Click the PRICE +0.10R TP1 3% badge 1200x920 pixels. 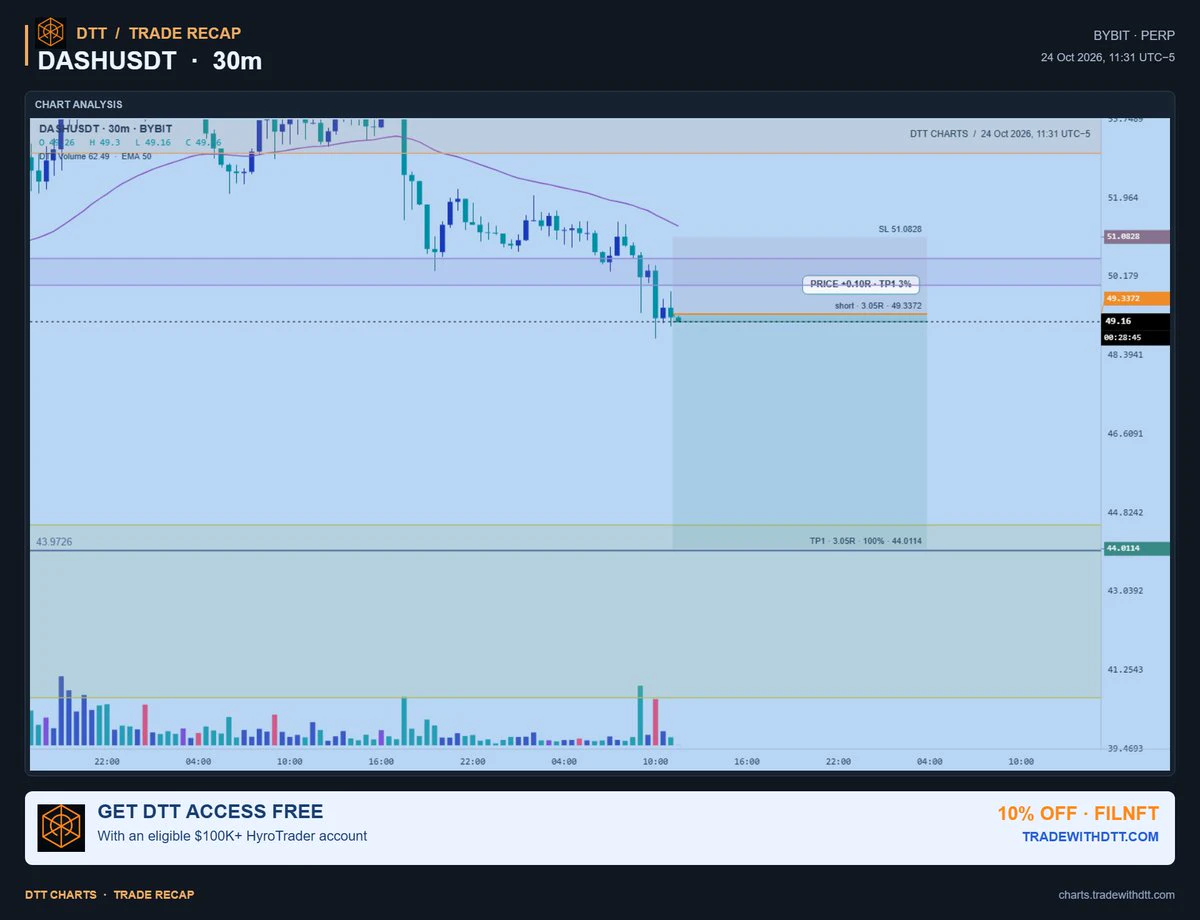(x=860, y=284)
